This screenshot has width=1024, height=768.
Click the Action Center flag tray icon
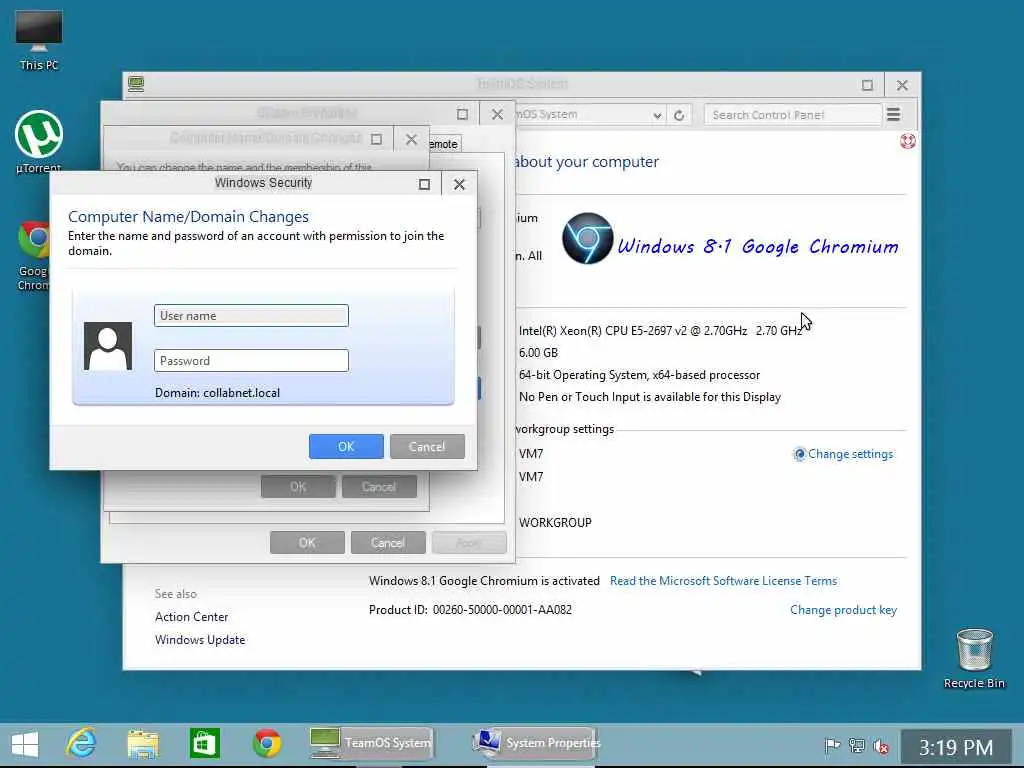coord(832,745)
